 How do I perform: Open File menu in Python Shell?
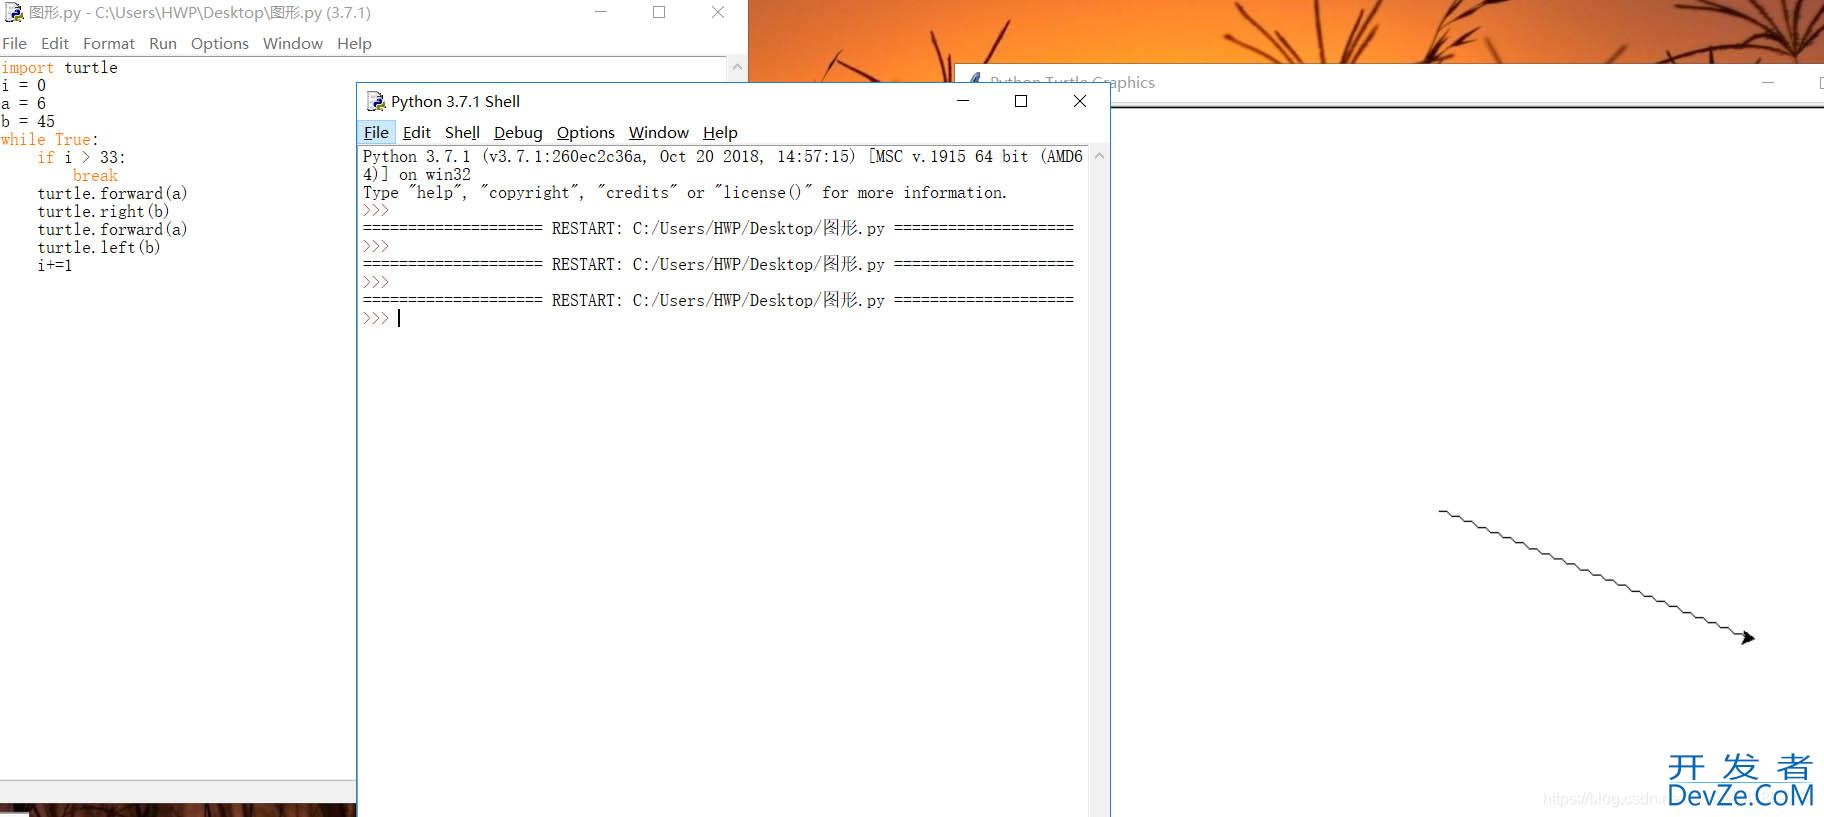pos(376,132)
